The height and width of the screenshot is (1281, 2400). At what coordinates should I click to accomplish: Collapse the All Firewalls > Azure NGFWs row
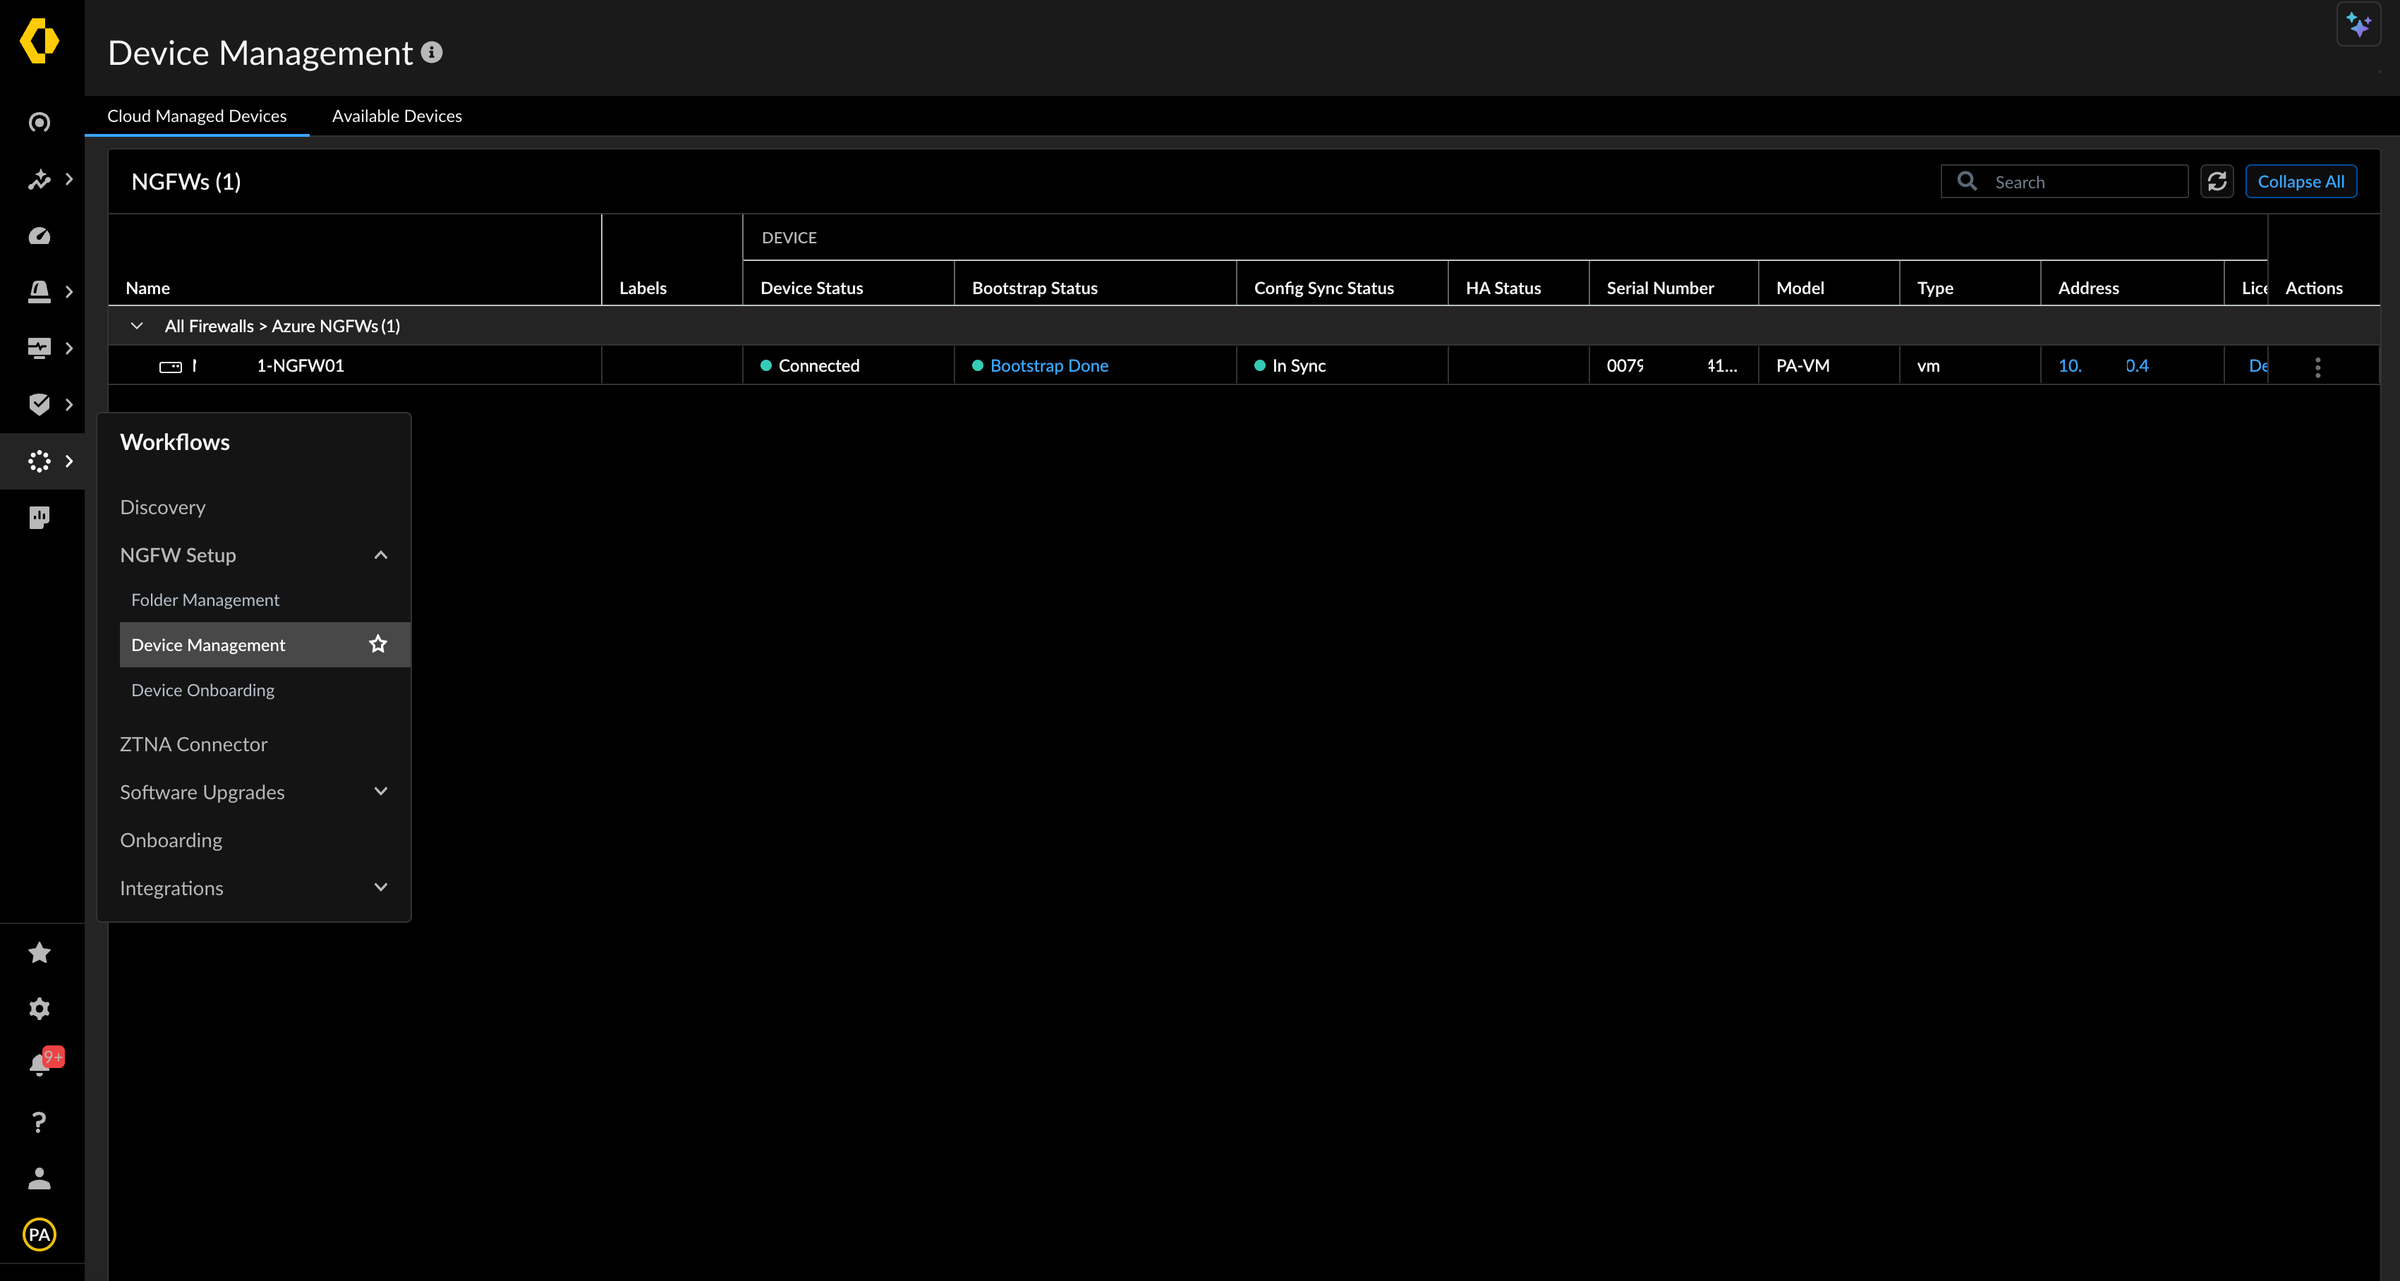137,326
